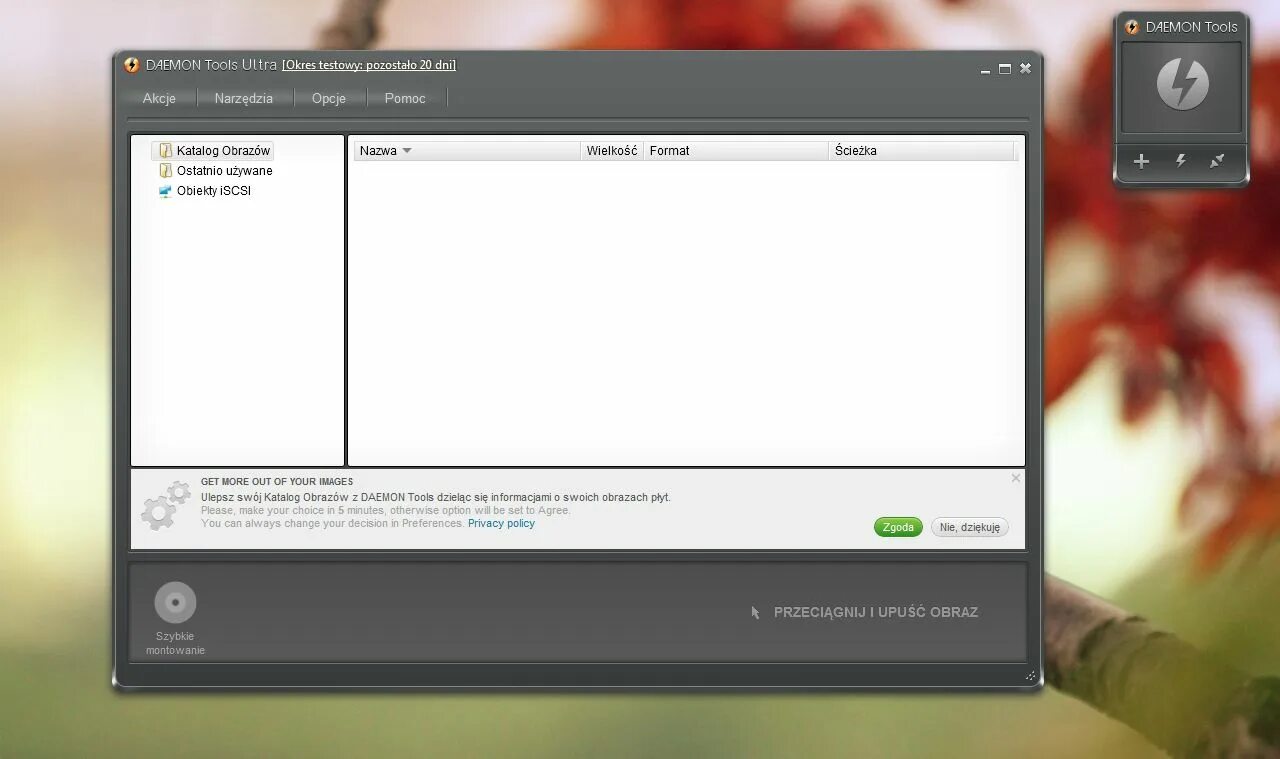The image size is (1280, 759).
Task: Open the Opcje menu
Action: point(330,98)
